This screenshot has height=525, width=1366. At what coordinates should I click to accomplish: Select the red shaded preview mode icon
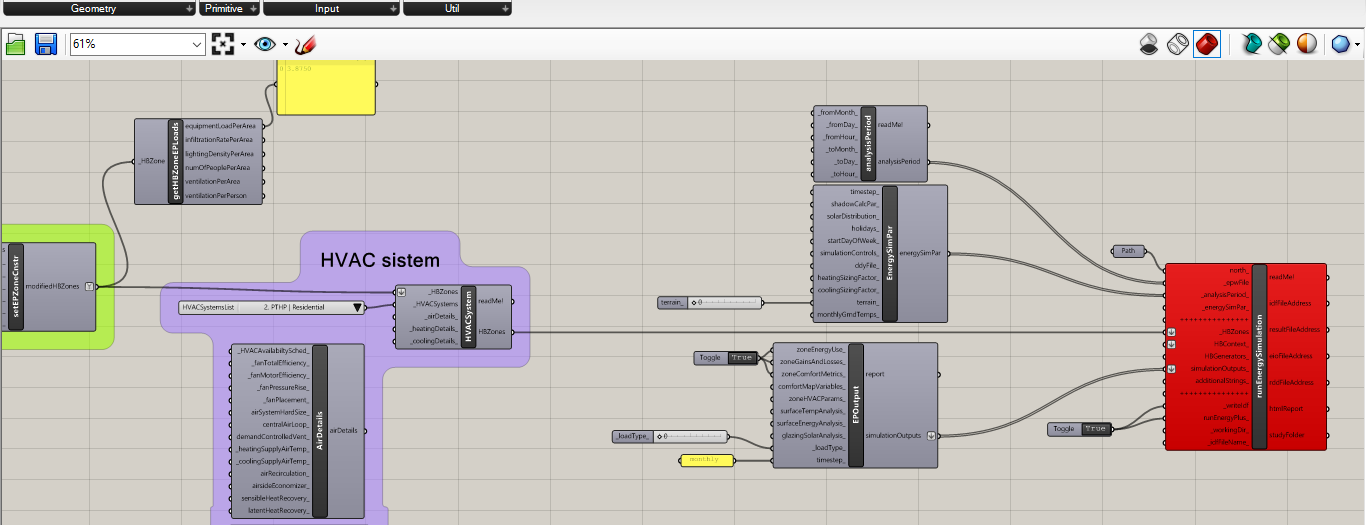coord(1207,44)
